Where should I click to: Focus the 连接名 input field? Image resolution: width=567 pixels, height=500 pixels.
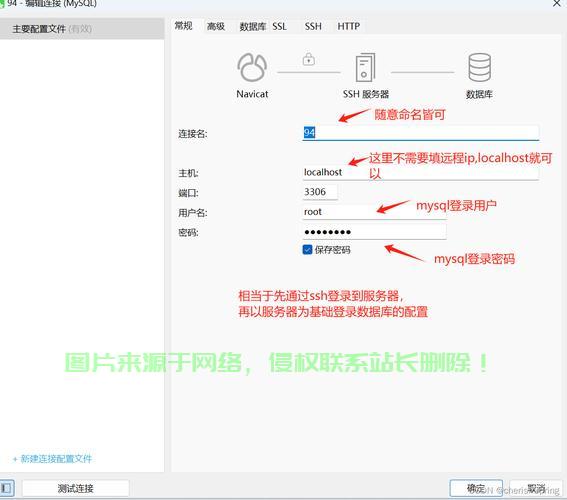[x=421, y=133]
